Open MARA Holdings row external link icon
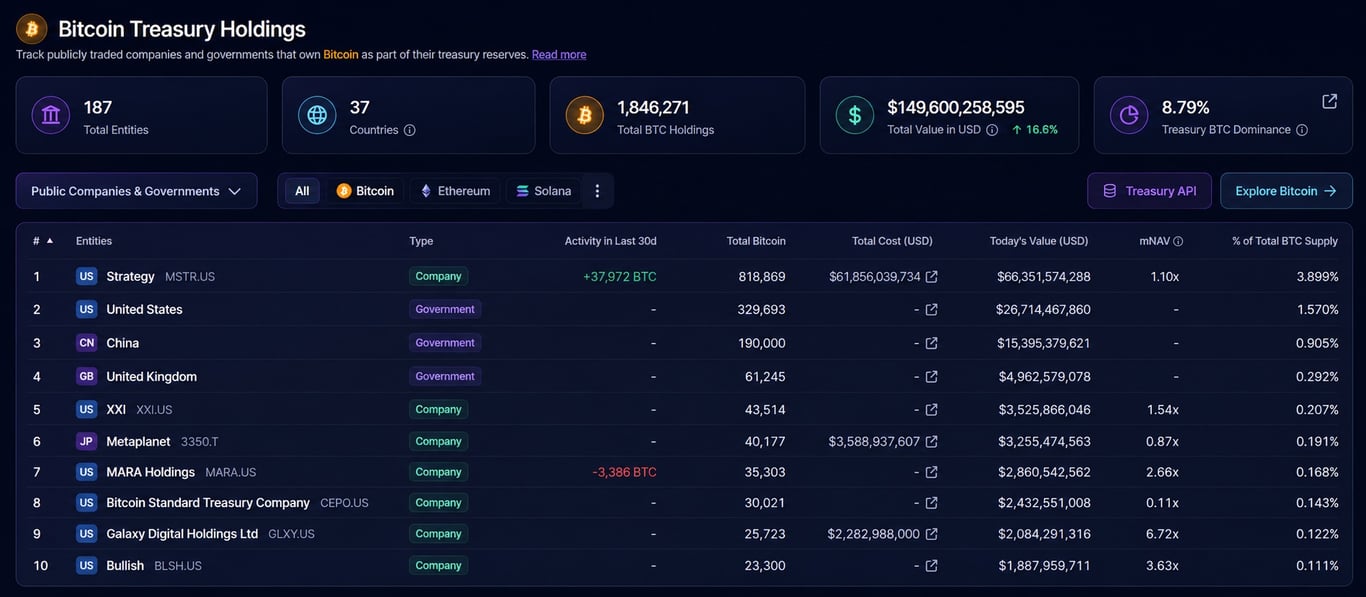This screenshot has width=1366, height=597. point(931,472)
